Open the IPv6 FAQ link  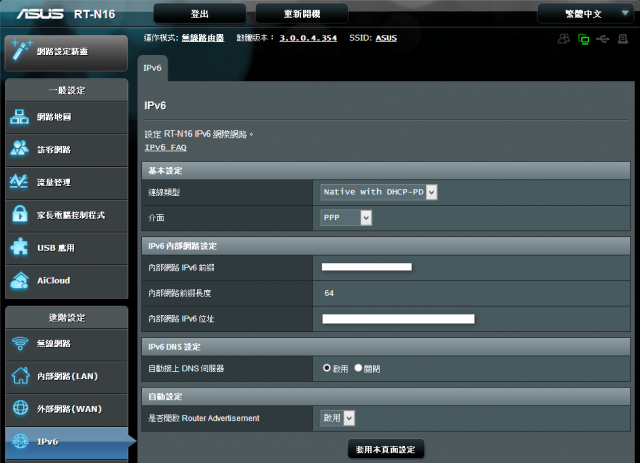166,147
